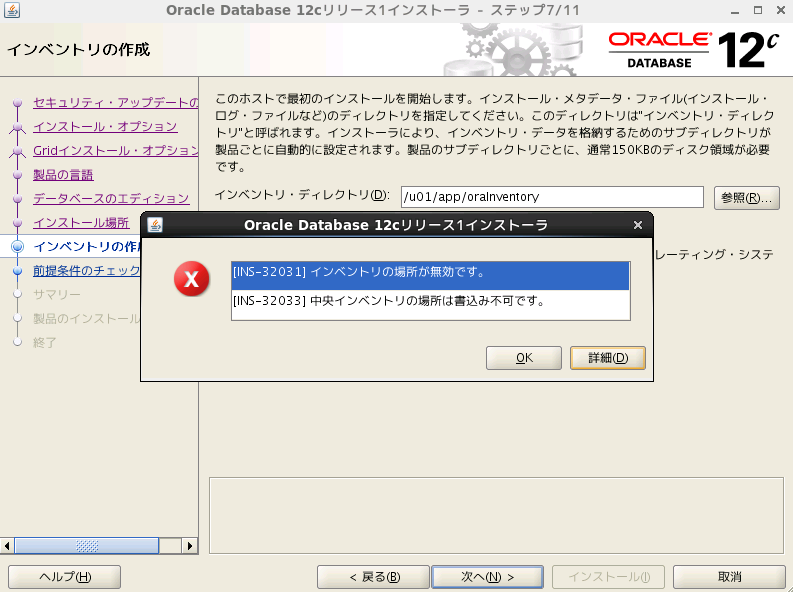Click the < 戻る(B) back button
Viewport: 793px width, 592px height.
[373, 577]
